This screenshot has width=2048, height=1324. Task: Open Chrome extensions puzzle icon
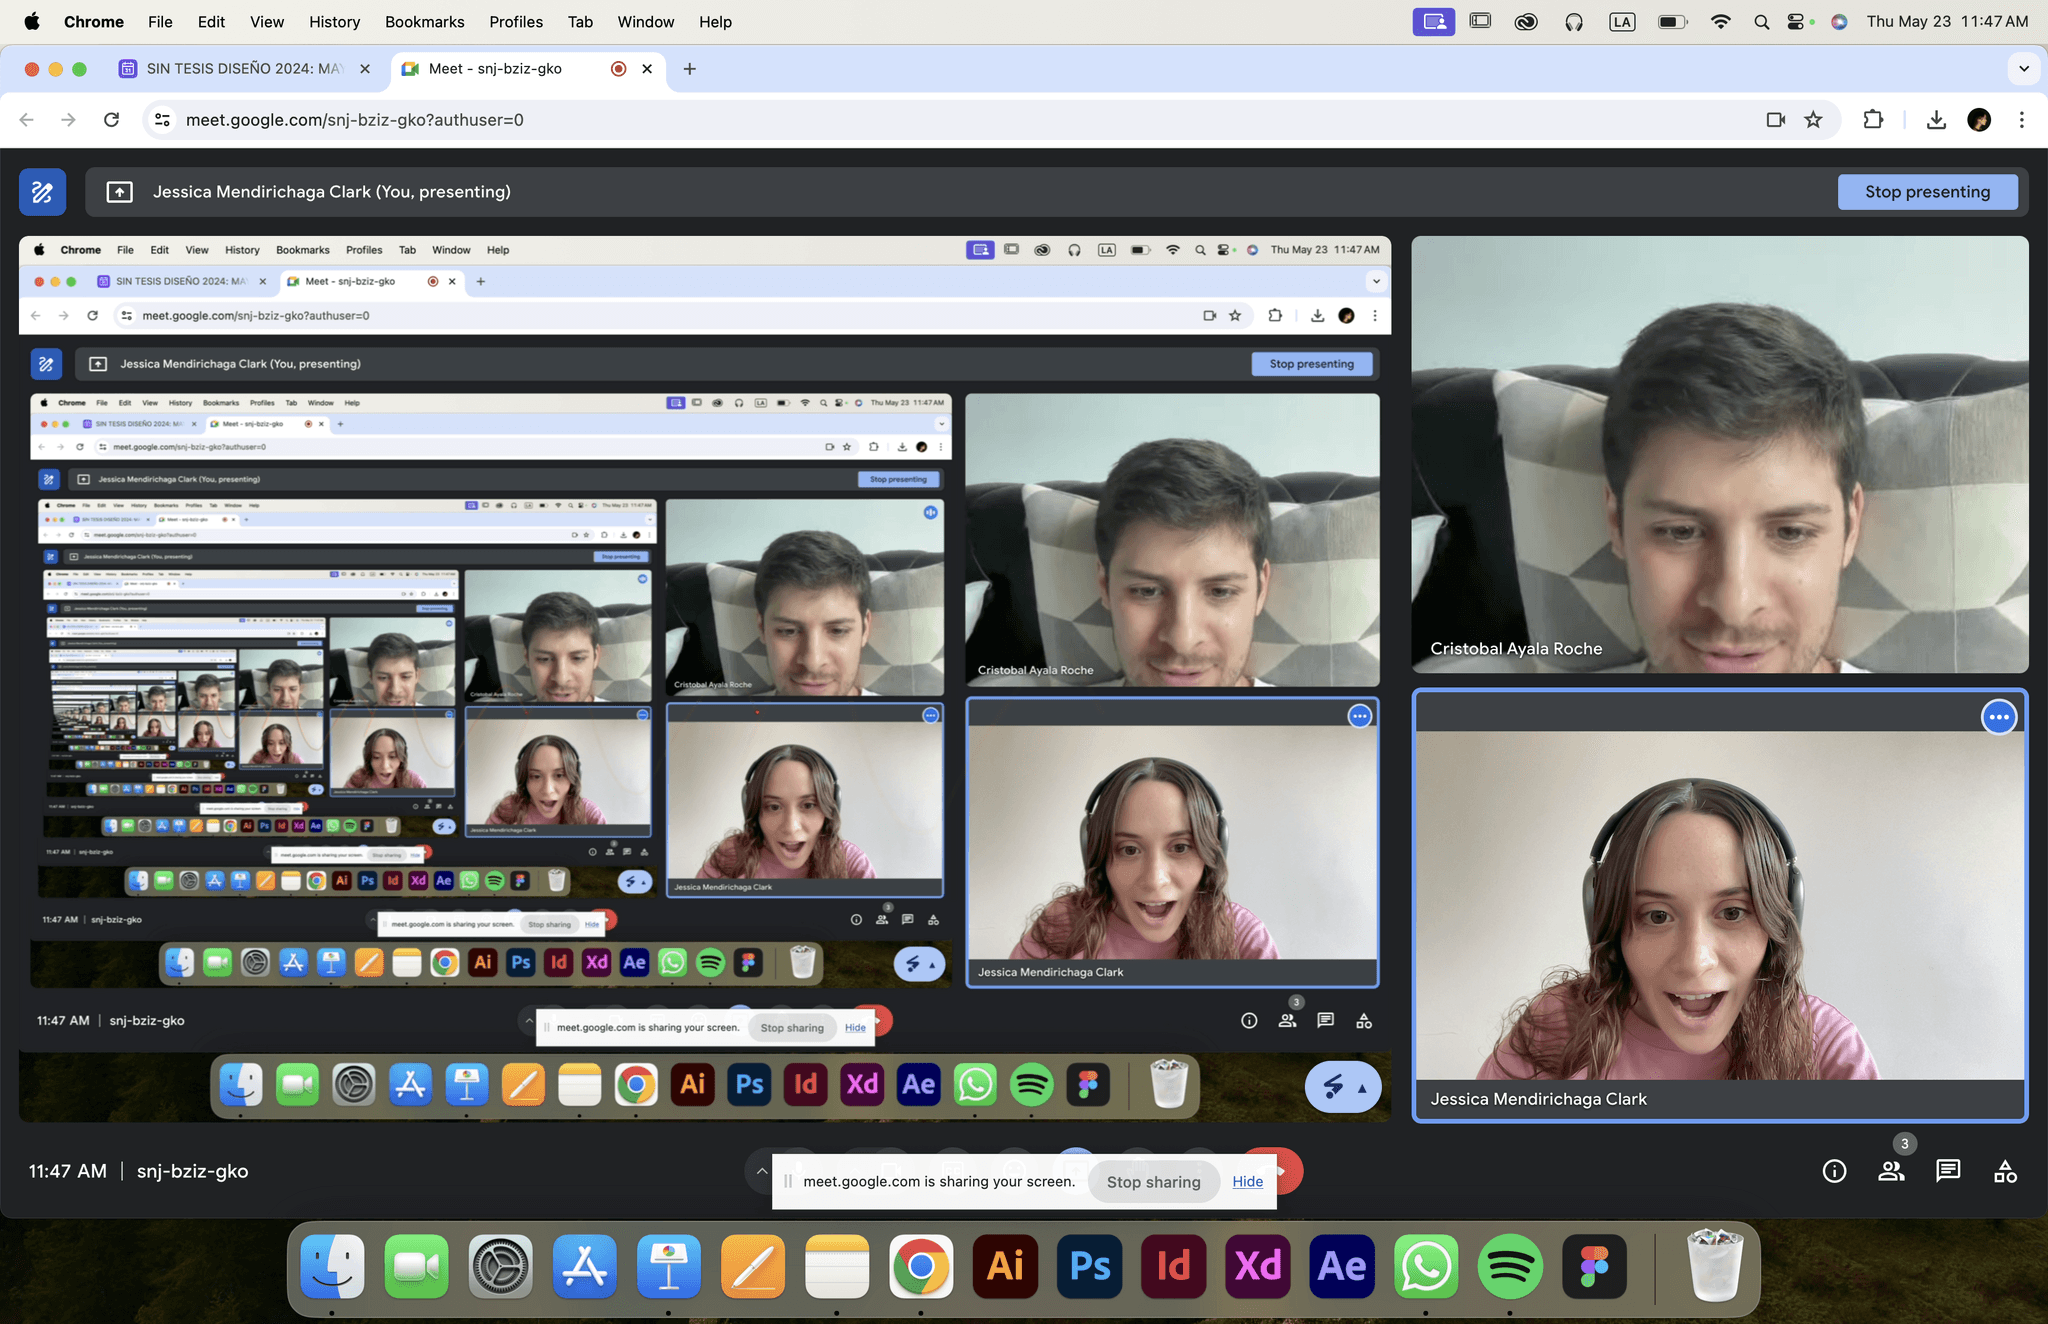click(x=1873, y=120)
